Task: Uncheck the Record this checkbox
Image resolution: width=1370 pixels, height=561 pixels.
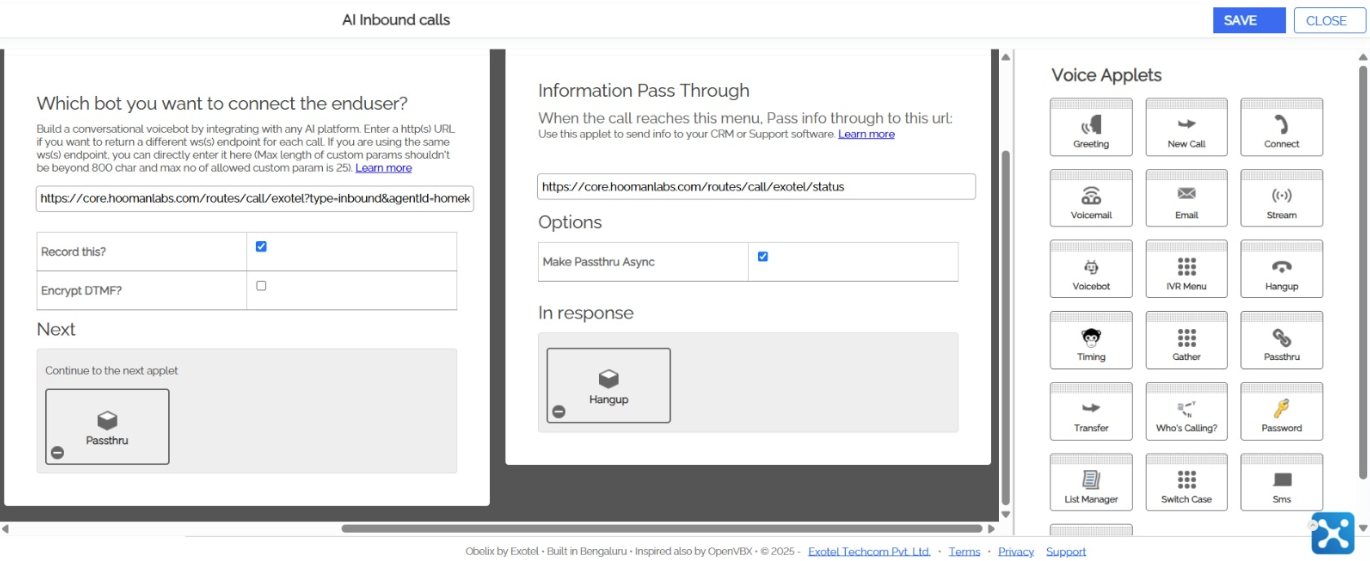Action: pos(261,247)
